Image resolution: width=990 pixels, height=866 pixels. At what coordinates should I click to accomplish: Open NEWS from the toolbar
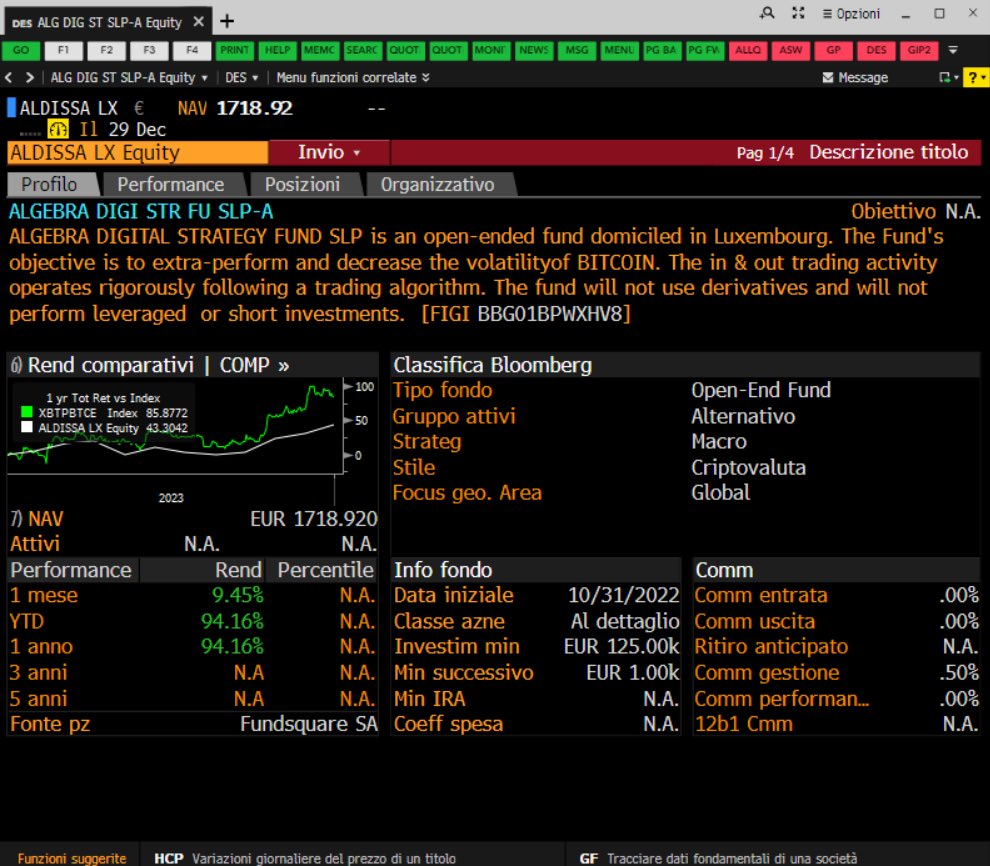534,50
